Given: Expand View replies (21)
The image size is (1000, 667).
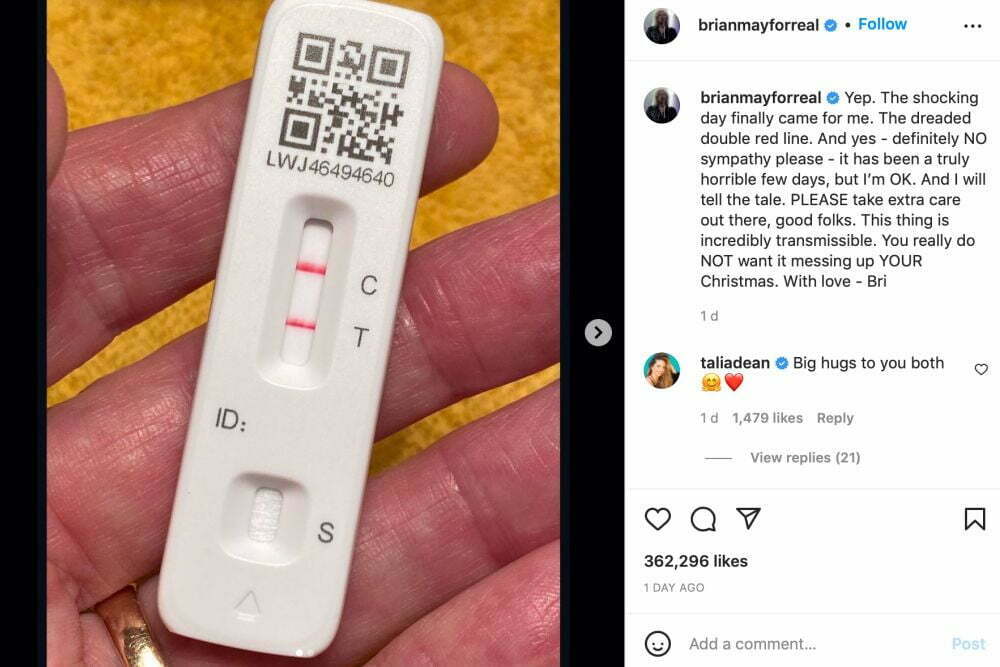Looking at the screenshot, I should (805, 457).
